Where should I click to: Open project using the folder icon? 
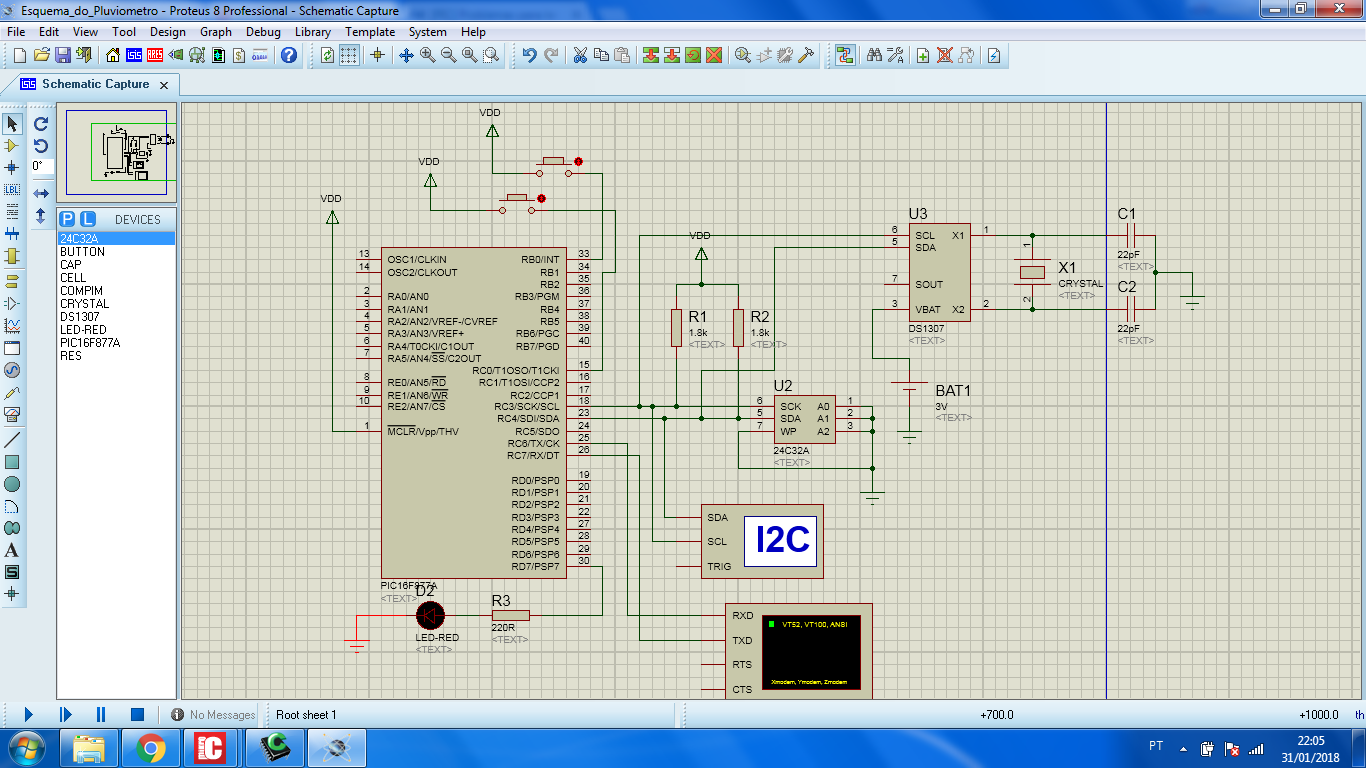pos(42,55)
